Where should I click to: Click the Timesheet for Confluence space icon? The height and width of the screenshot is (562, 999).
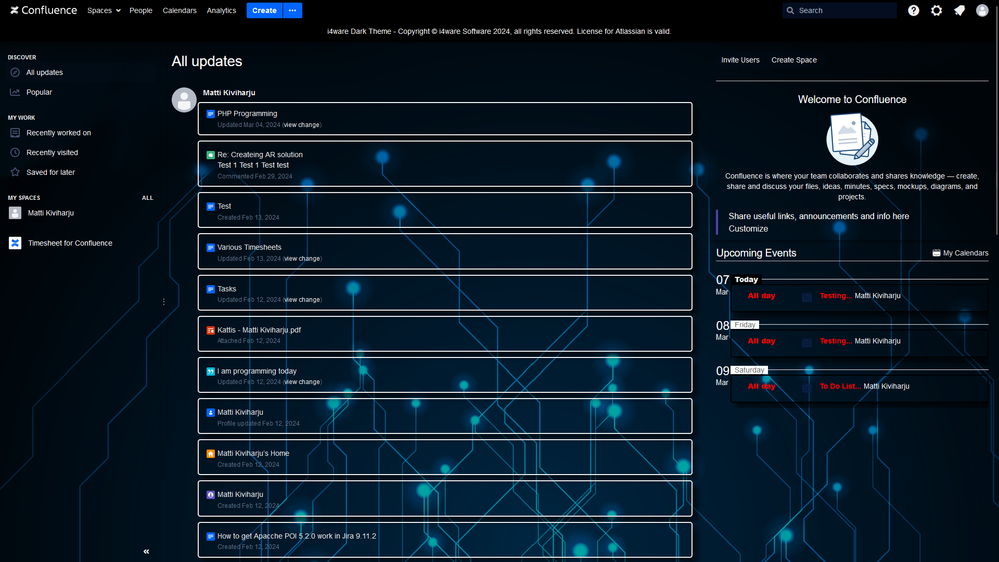click(x=15, y=243)
